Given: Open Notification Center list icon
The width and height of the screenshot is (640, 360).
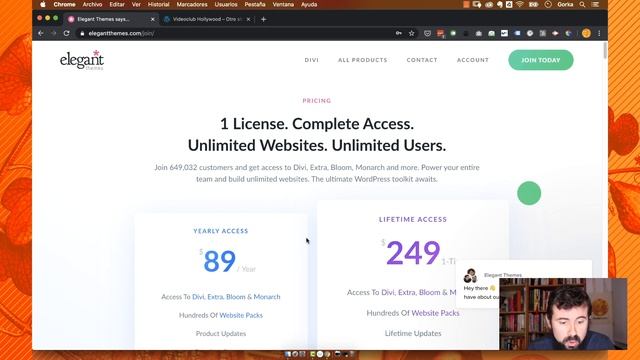Looking at the screenshot, I should (x=596, y=4).
